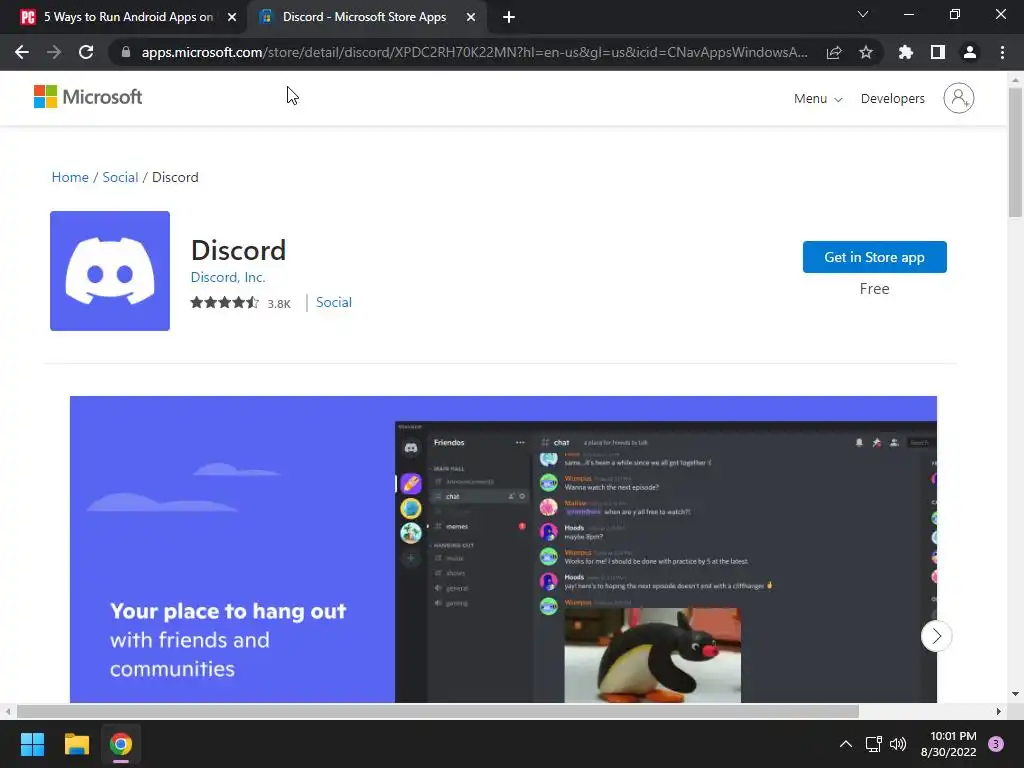Screen dimensions: 1024x768
Task: Open the notification badge showing 3
Action: [996, 744]
